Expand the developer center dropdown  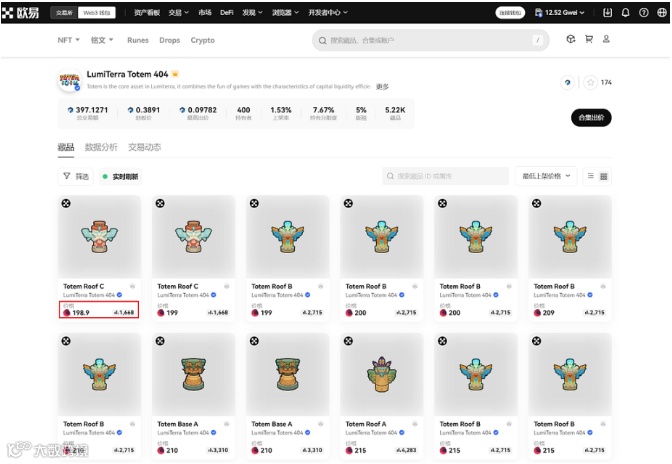pyautogui.click(x=328, y=12)
